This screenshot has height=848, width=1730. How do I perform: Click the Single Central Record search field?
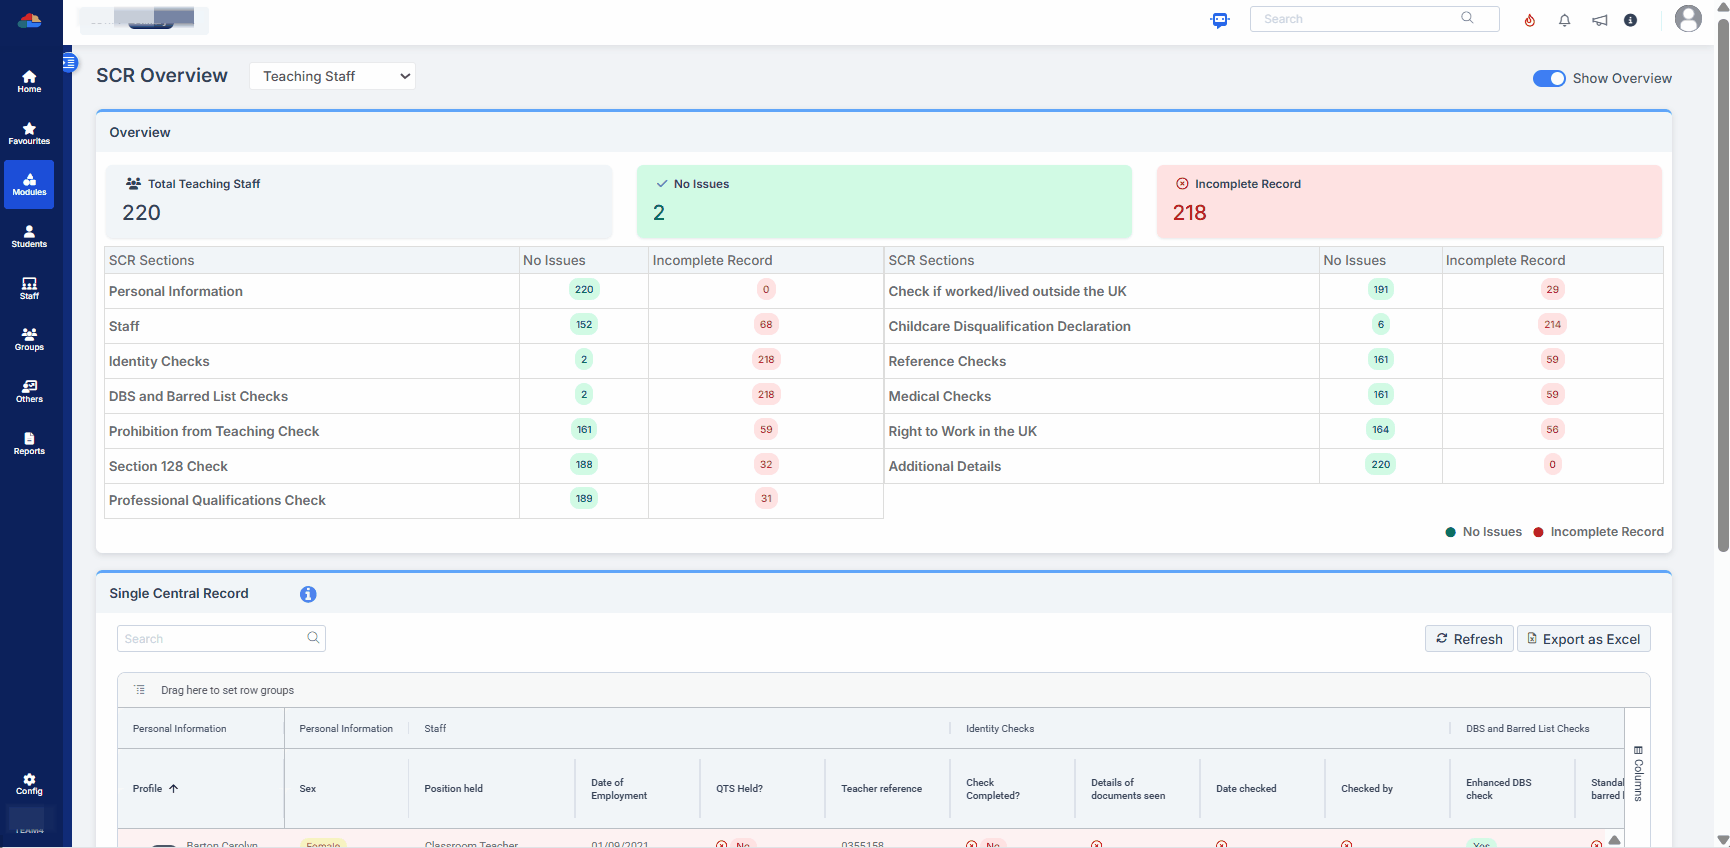click(x=212, y=639)
